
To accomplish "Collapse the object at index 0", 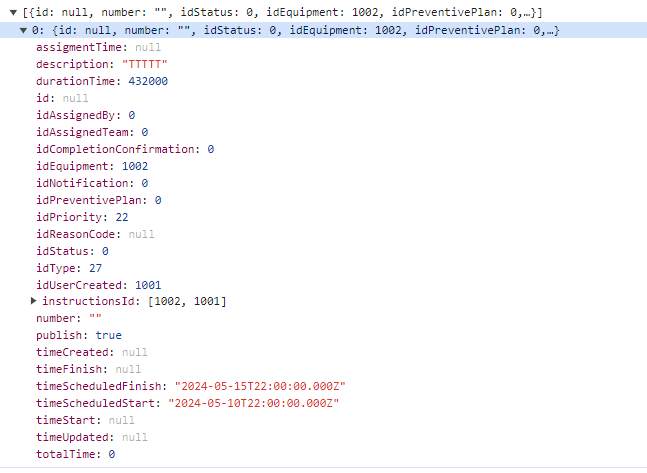I will tap(24, 30).
